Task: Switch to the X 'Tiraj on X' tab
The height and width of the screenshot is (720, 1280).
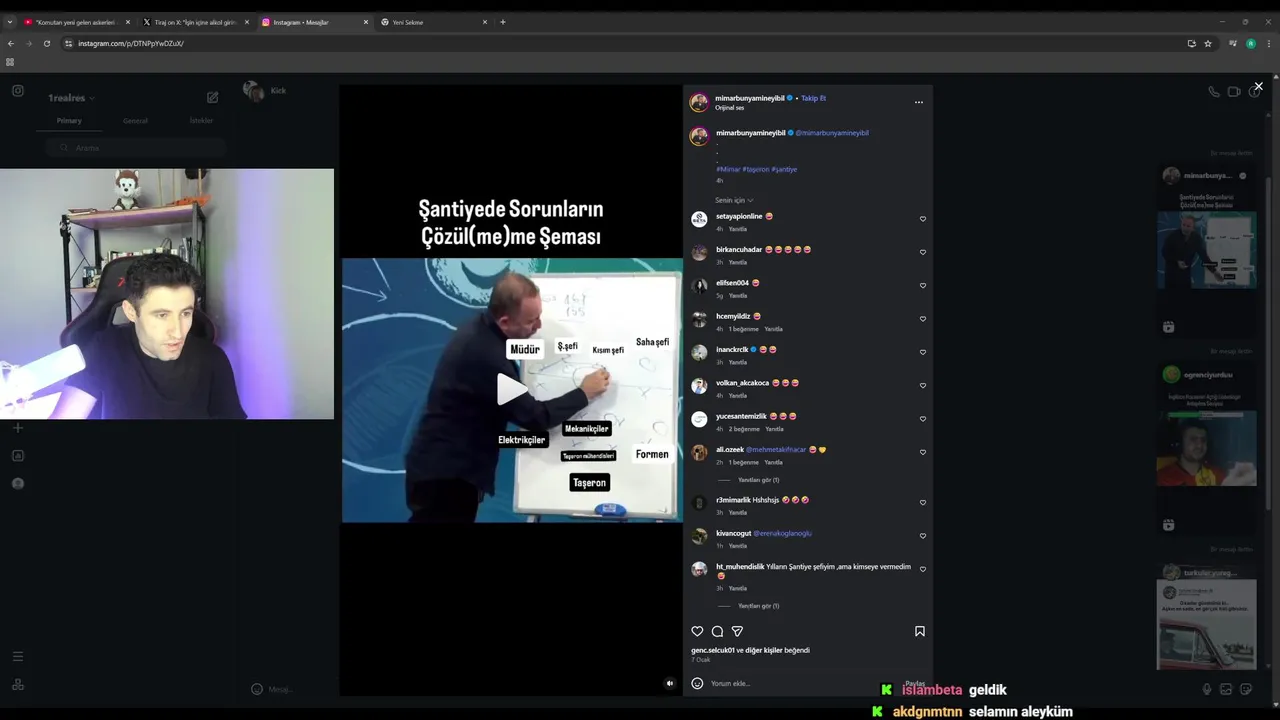Action: click(195, 22)
